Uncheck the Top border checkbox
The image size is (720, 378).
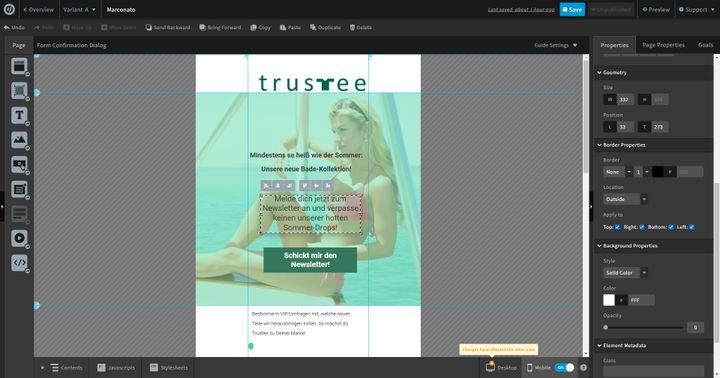(618, 227)
